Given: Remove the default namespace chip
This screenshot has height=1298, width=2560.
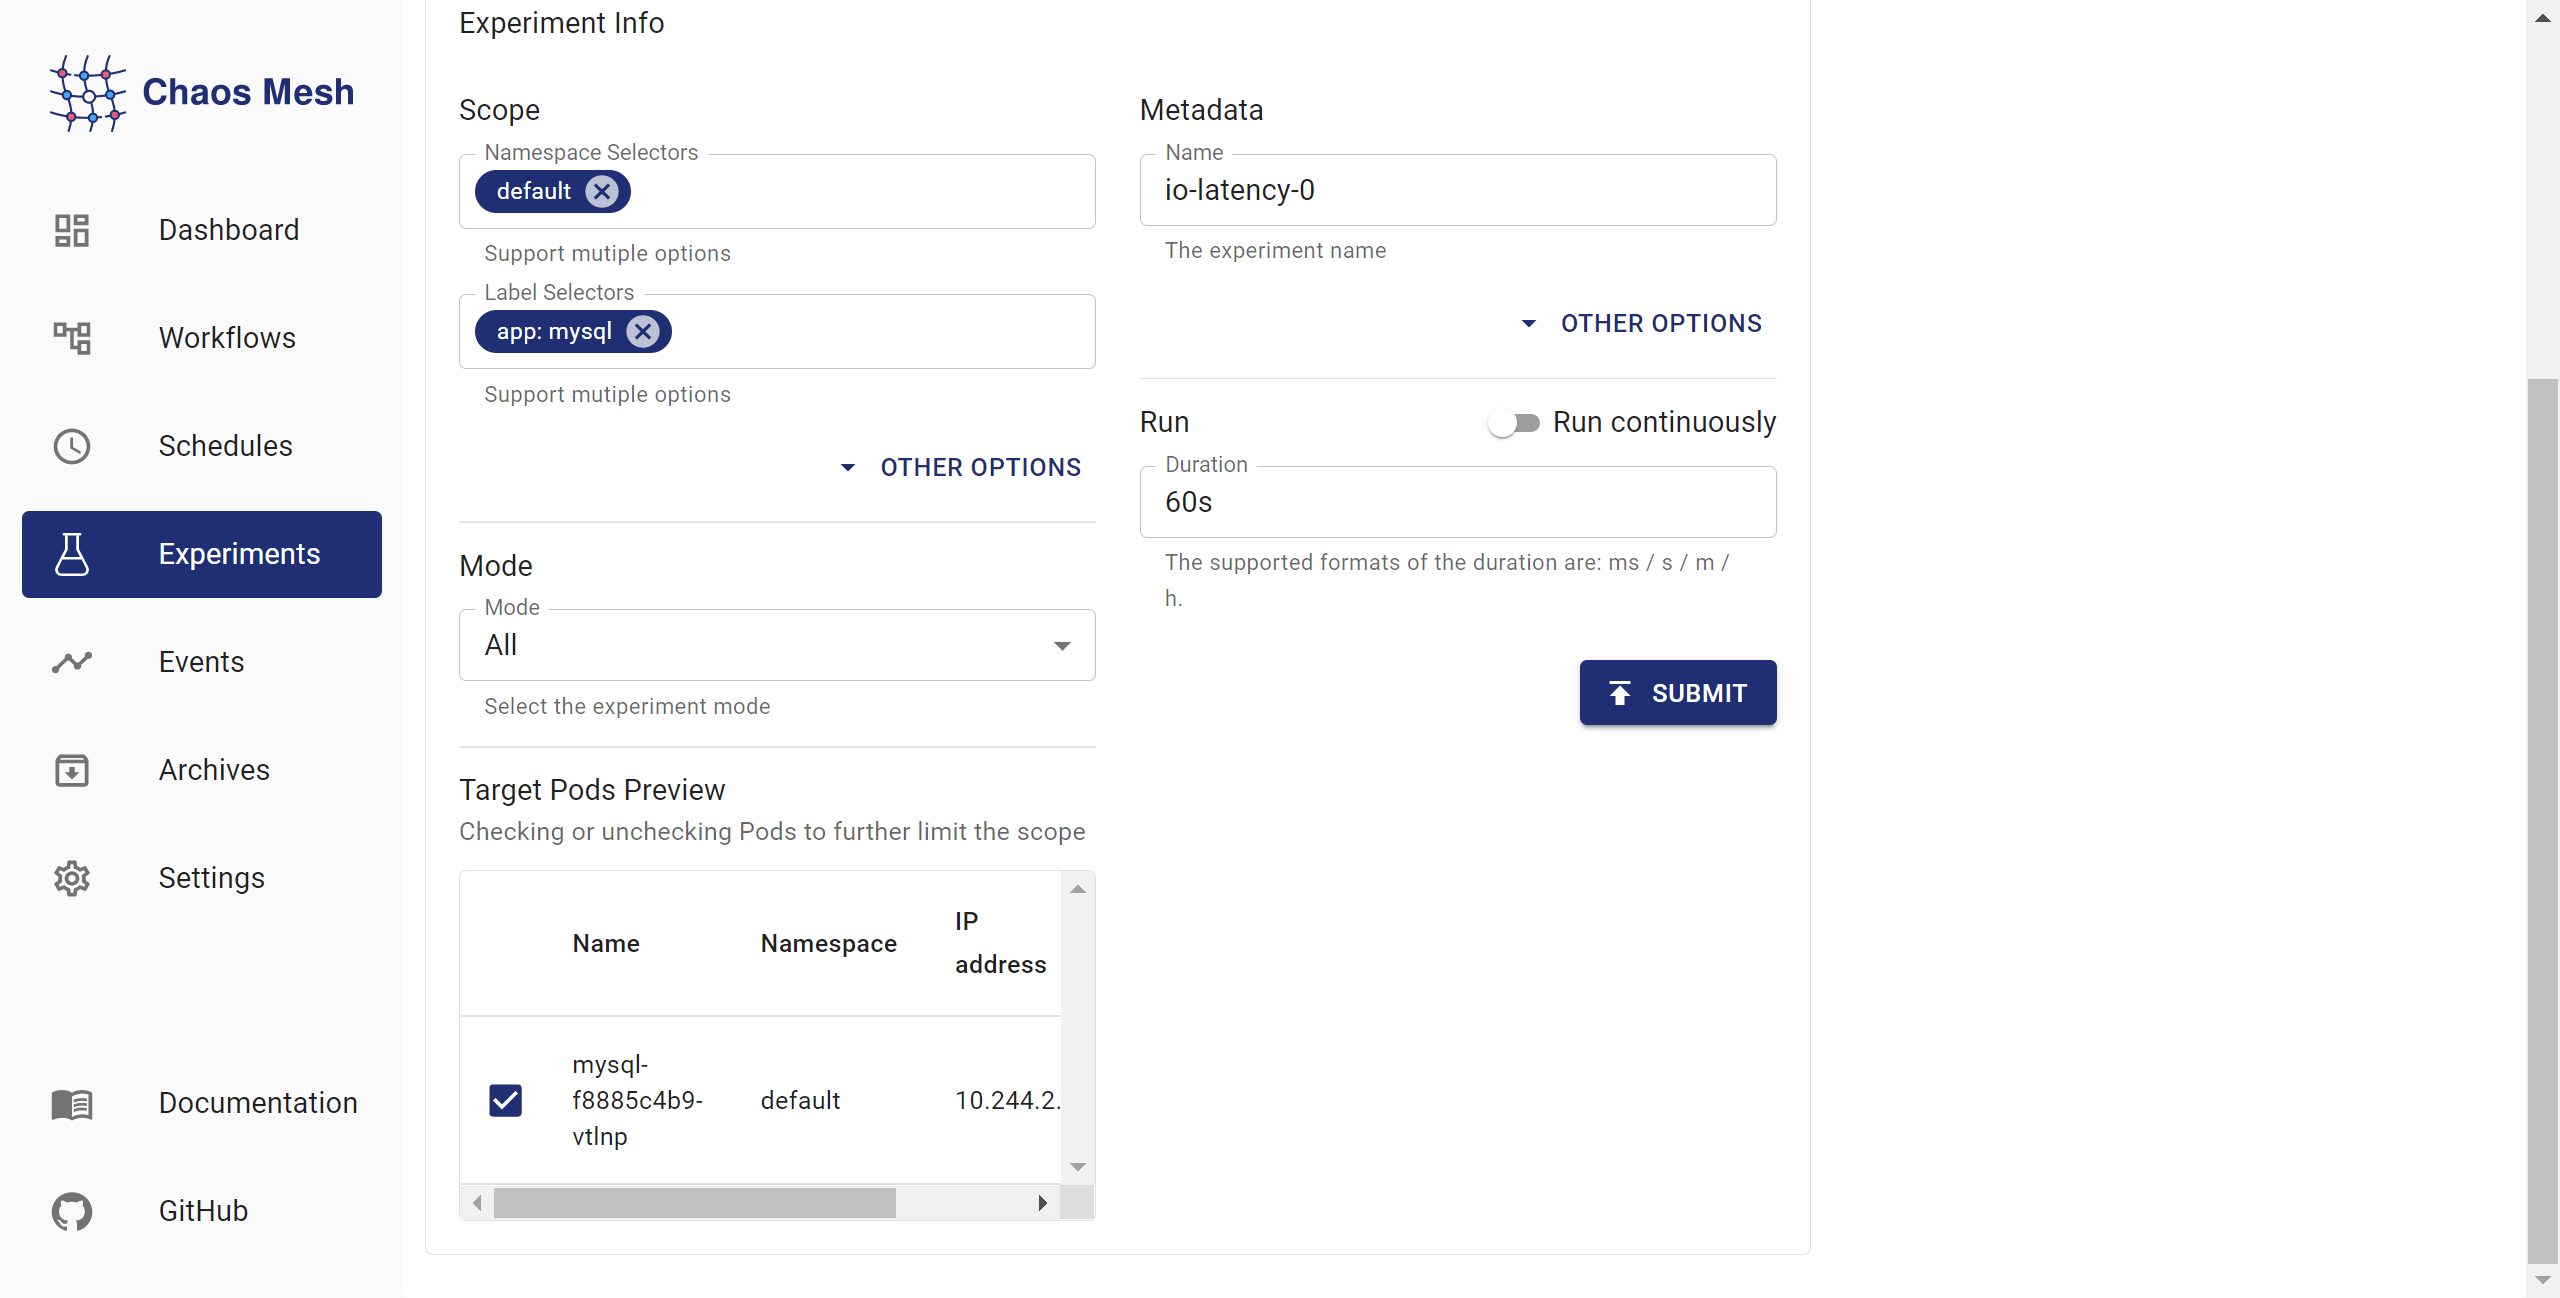Looking at the screenshot, I should point(602,191).
